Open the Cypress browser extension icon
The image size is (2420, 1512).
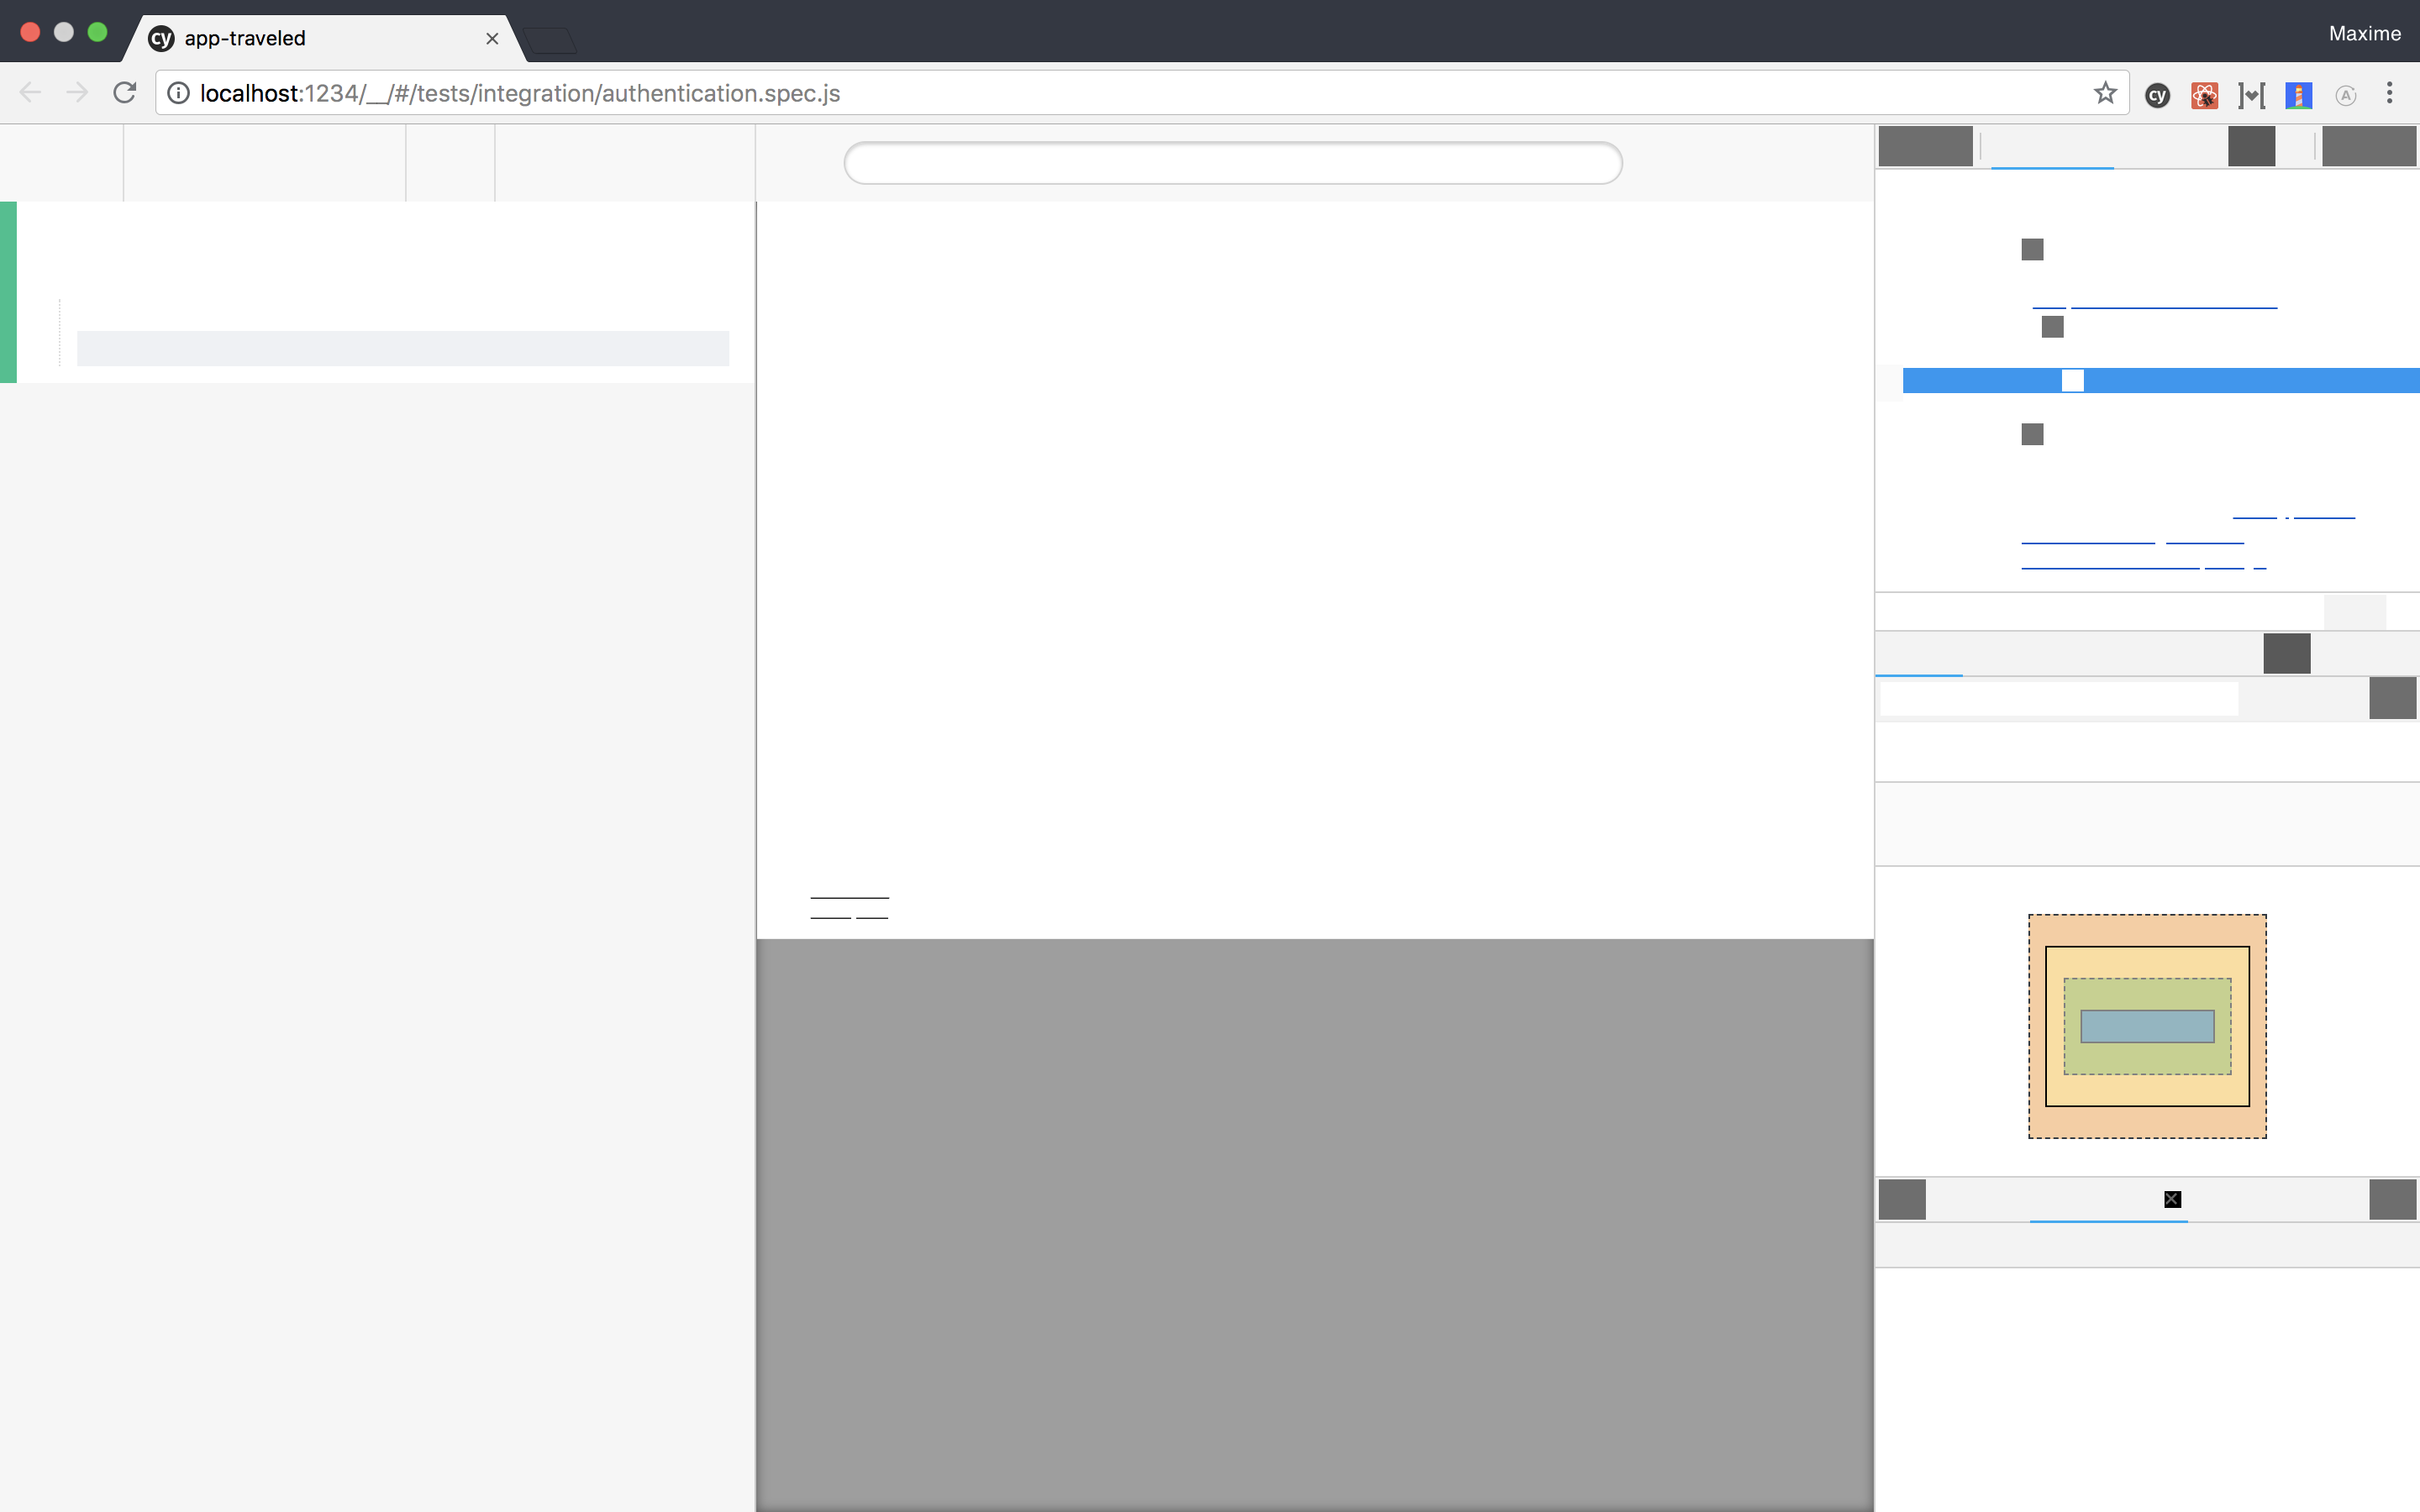coord(2157,95)
